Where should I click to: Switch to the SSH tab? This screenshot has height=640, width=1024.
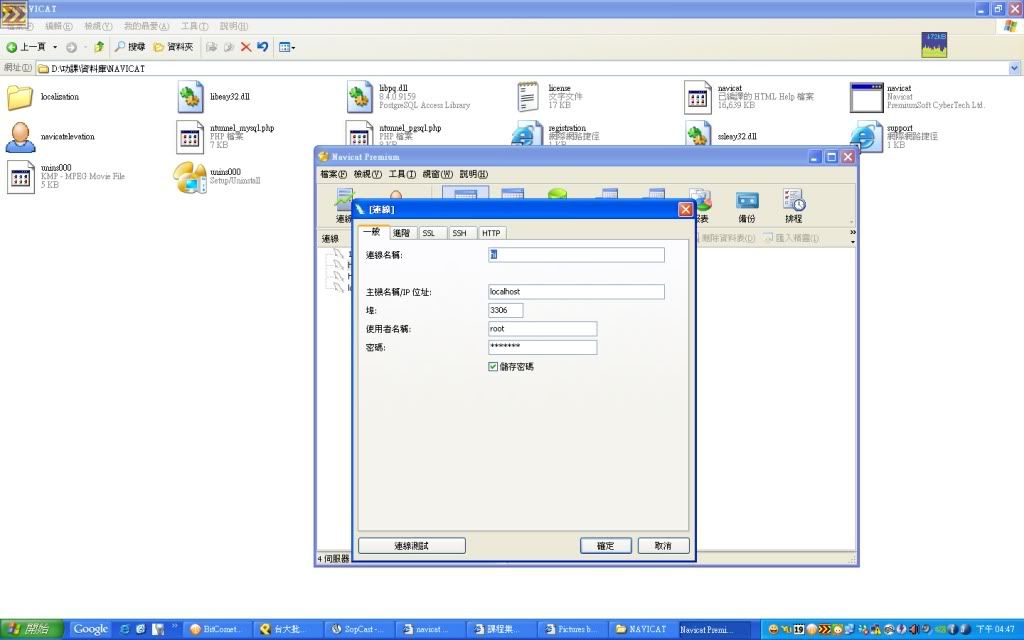(459, 233)
